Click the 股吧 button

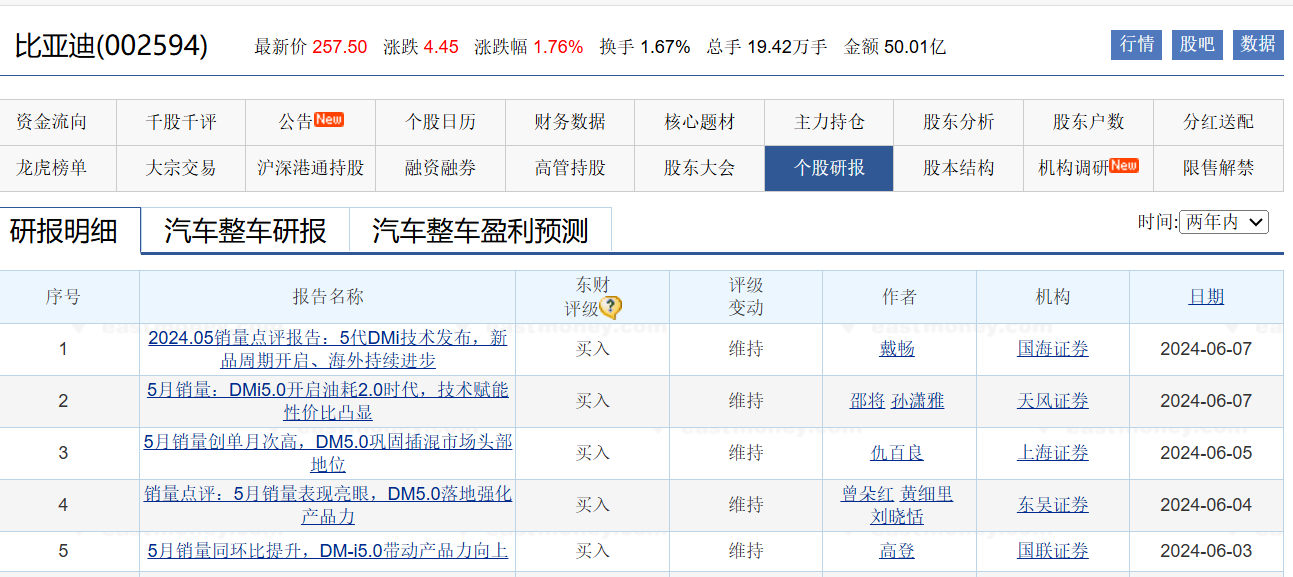tap(1197, 45)
